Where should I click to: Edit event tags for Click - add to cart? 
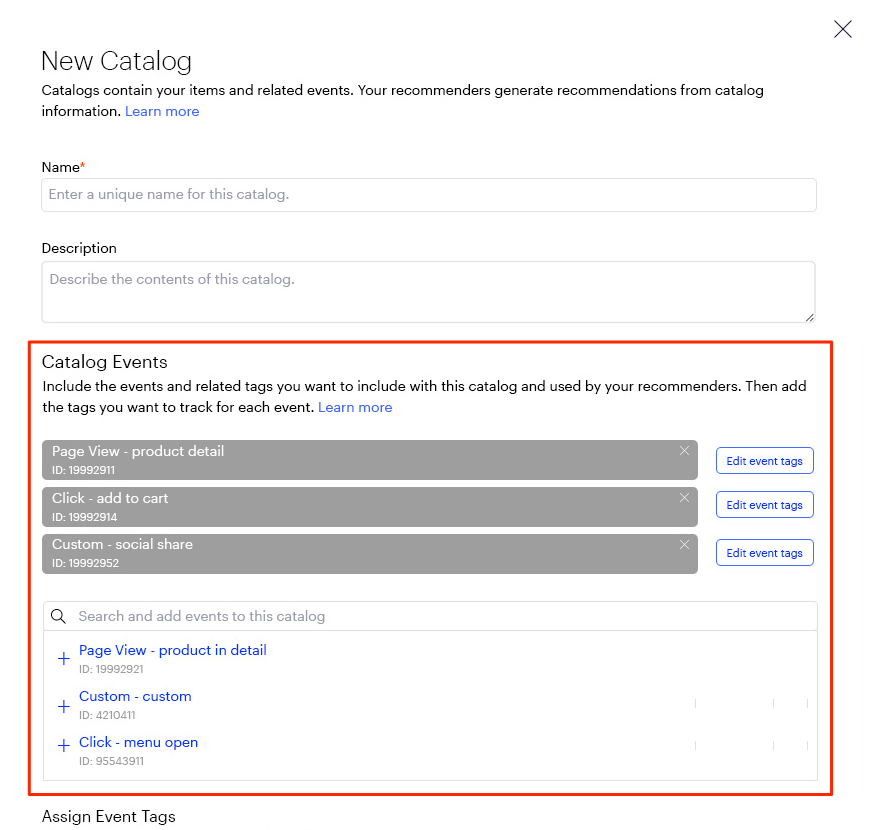(x=764, y=504)
